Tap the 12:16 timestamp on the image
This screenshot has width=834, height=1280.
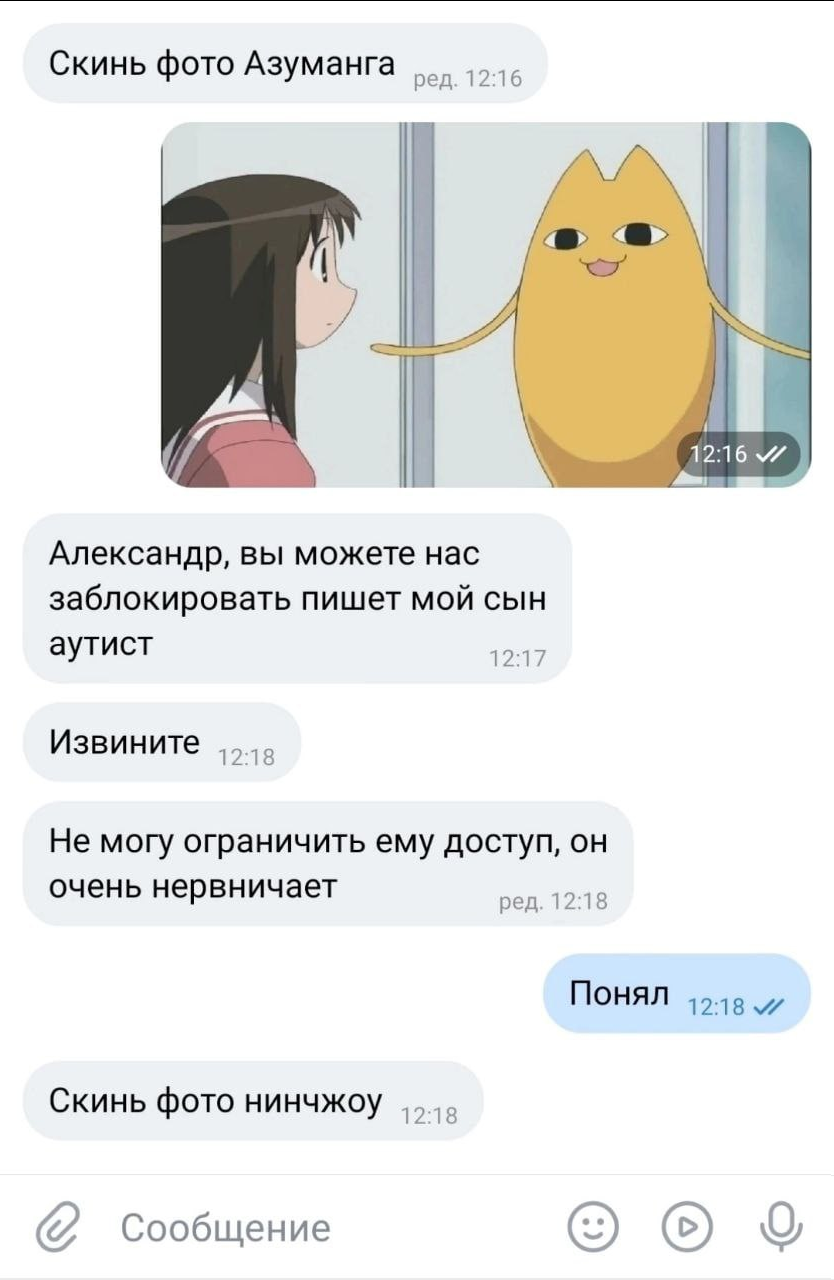(x=719, y=455)
